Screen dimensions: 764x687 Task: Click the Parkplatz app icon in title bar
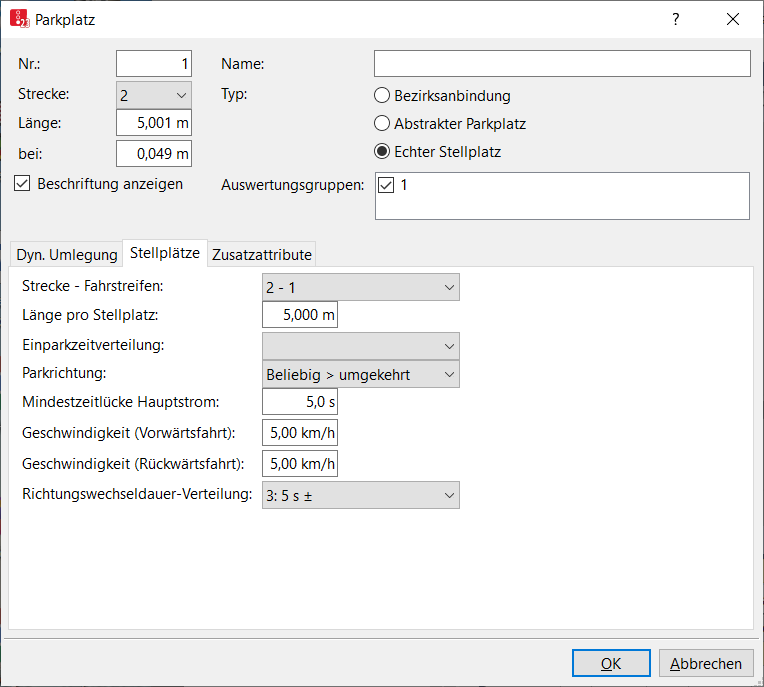tap(19, 19)
